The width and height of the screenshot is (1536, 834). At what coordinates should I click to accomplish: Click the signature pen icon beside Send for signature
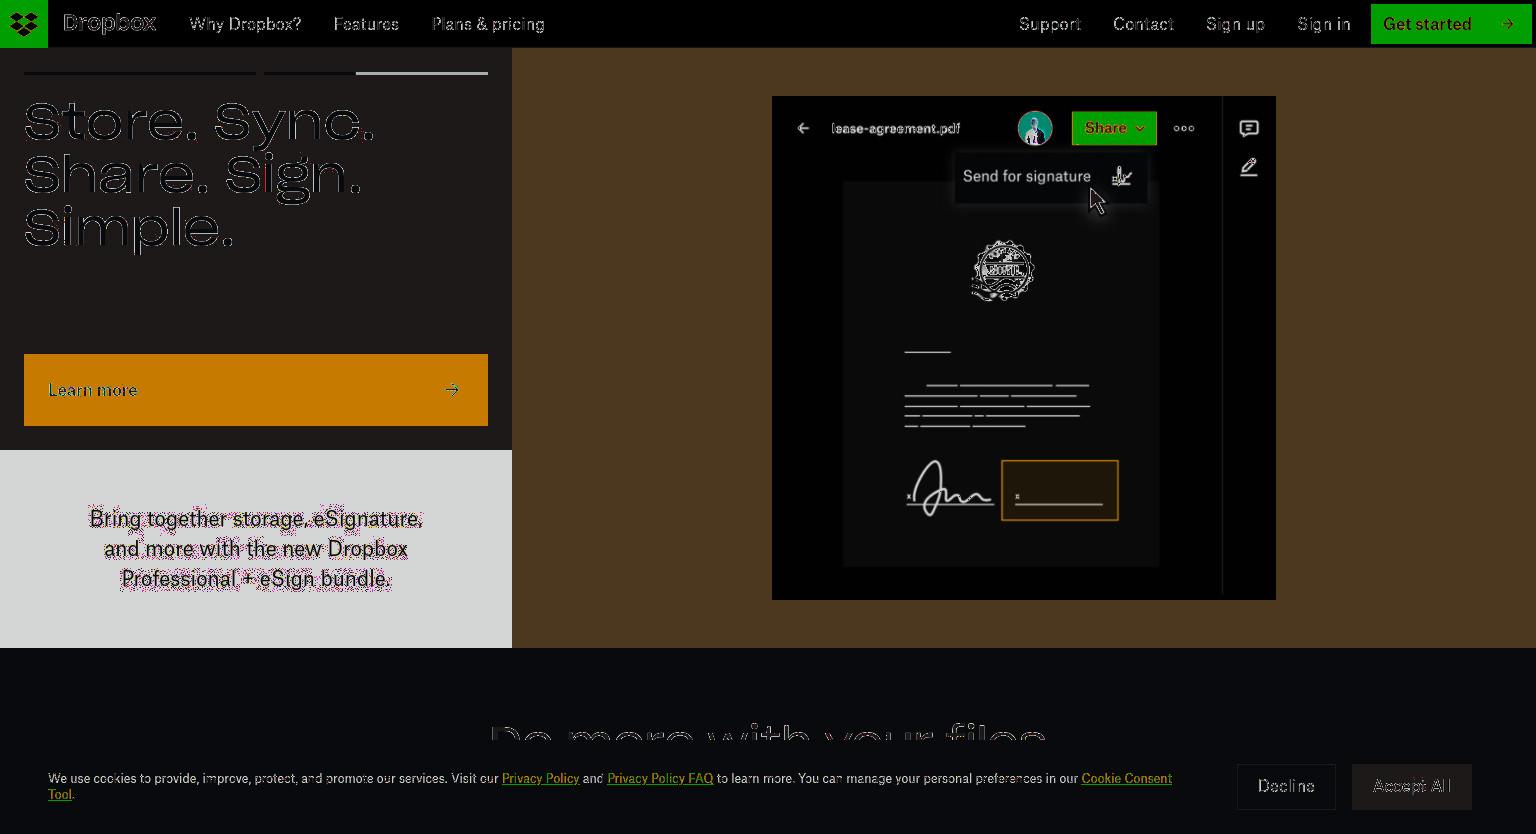point(1122,176)
